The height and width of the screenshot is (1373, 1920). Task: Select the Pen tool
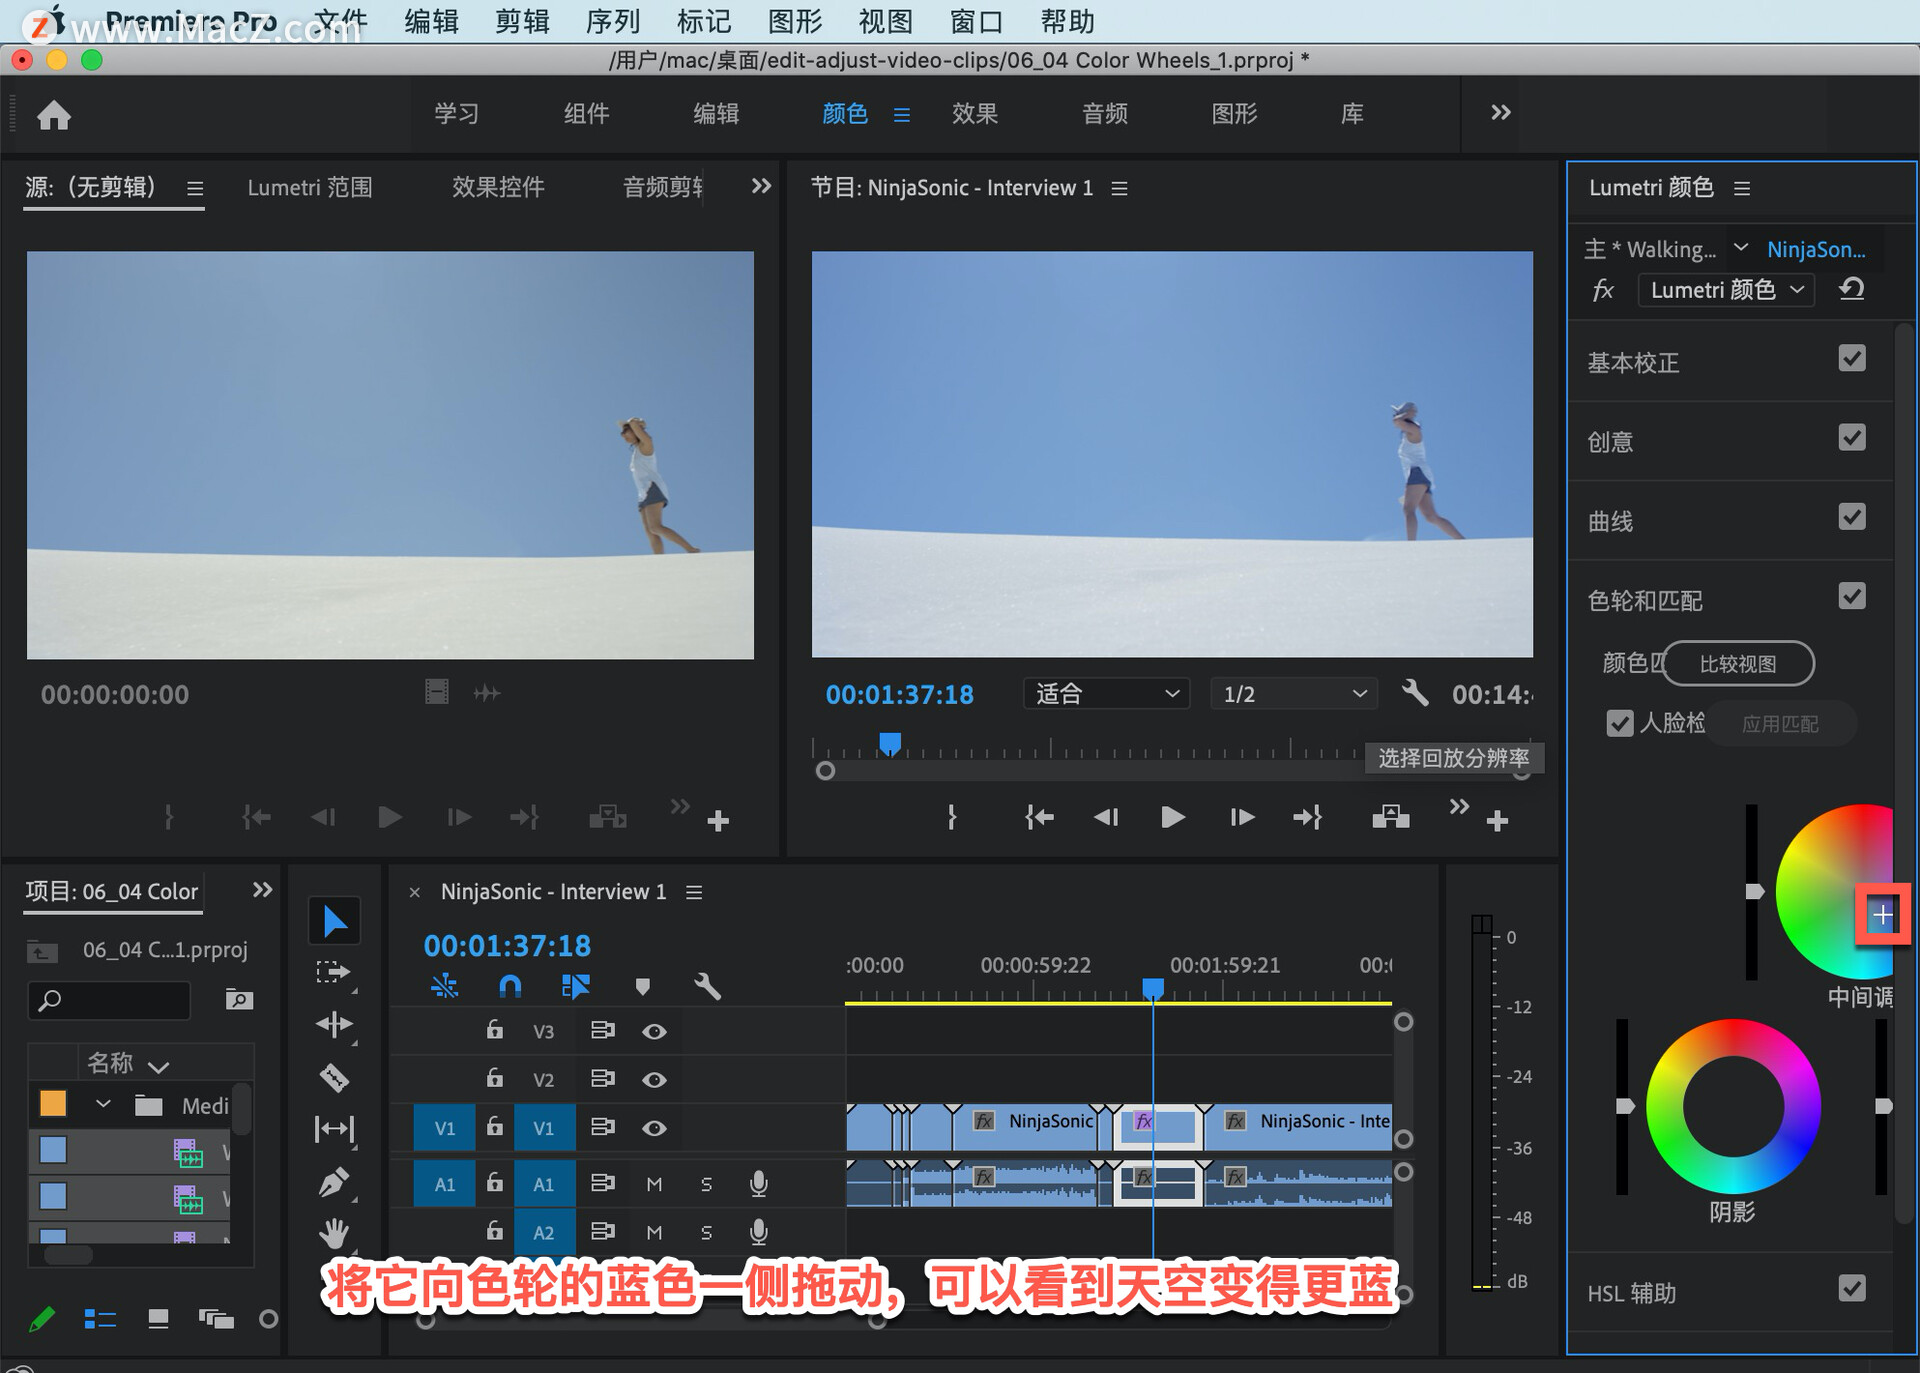point(334,1181)
